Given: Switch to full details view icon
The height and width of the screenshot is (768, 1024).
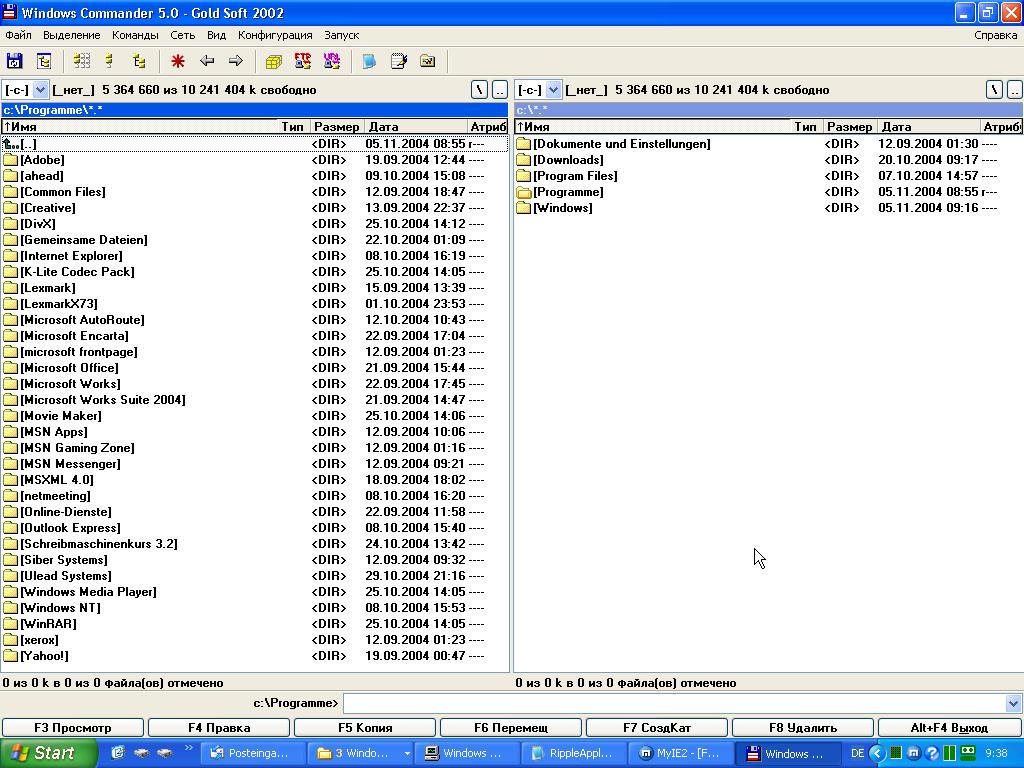Looking at the screenshot, I should tap(109, 61).
